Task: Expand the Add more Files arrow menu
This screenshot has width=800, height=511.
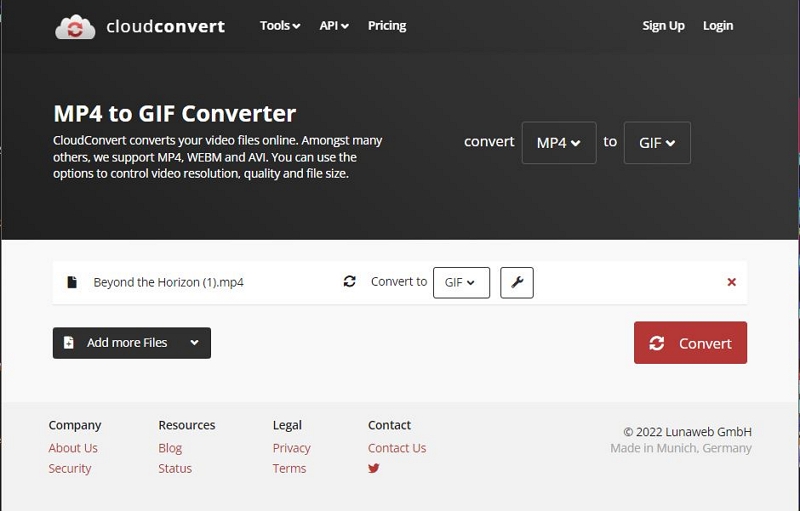Action: click(x=194, y=343)
